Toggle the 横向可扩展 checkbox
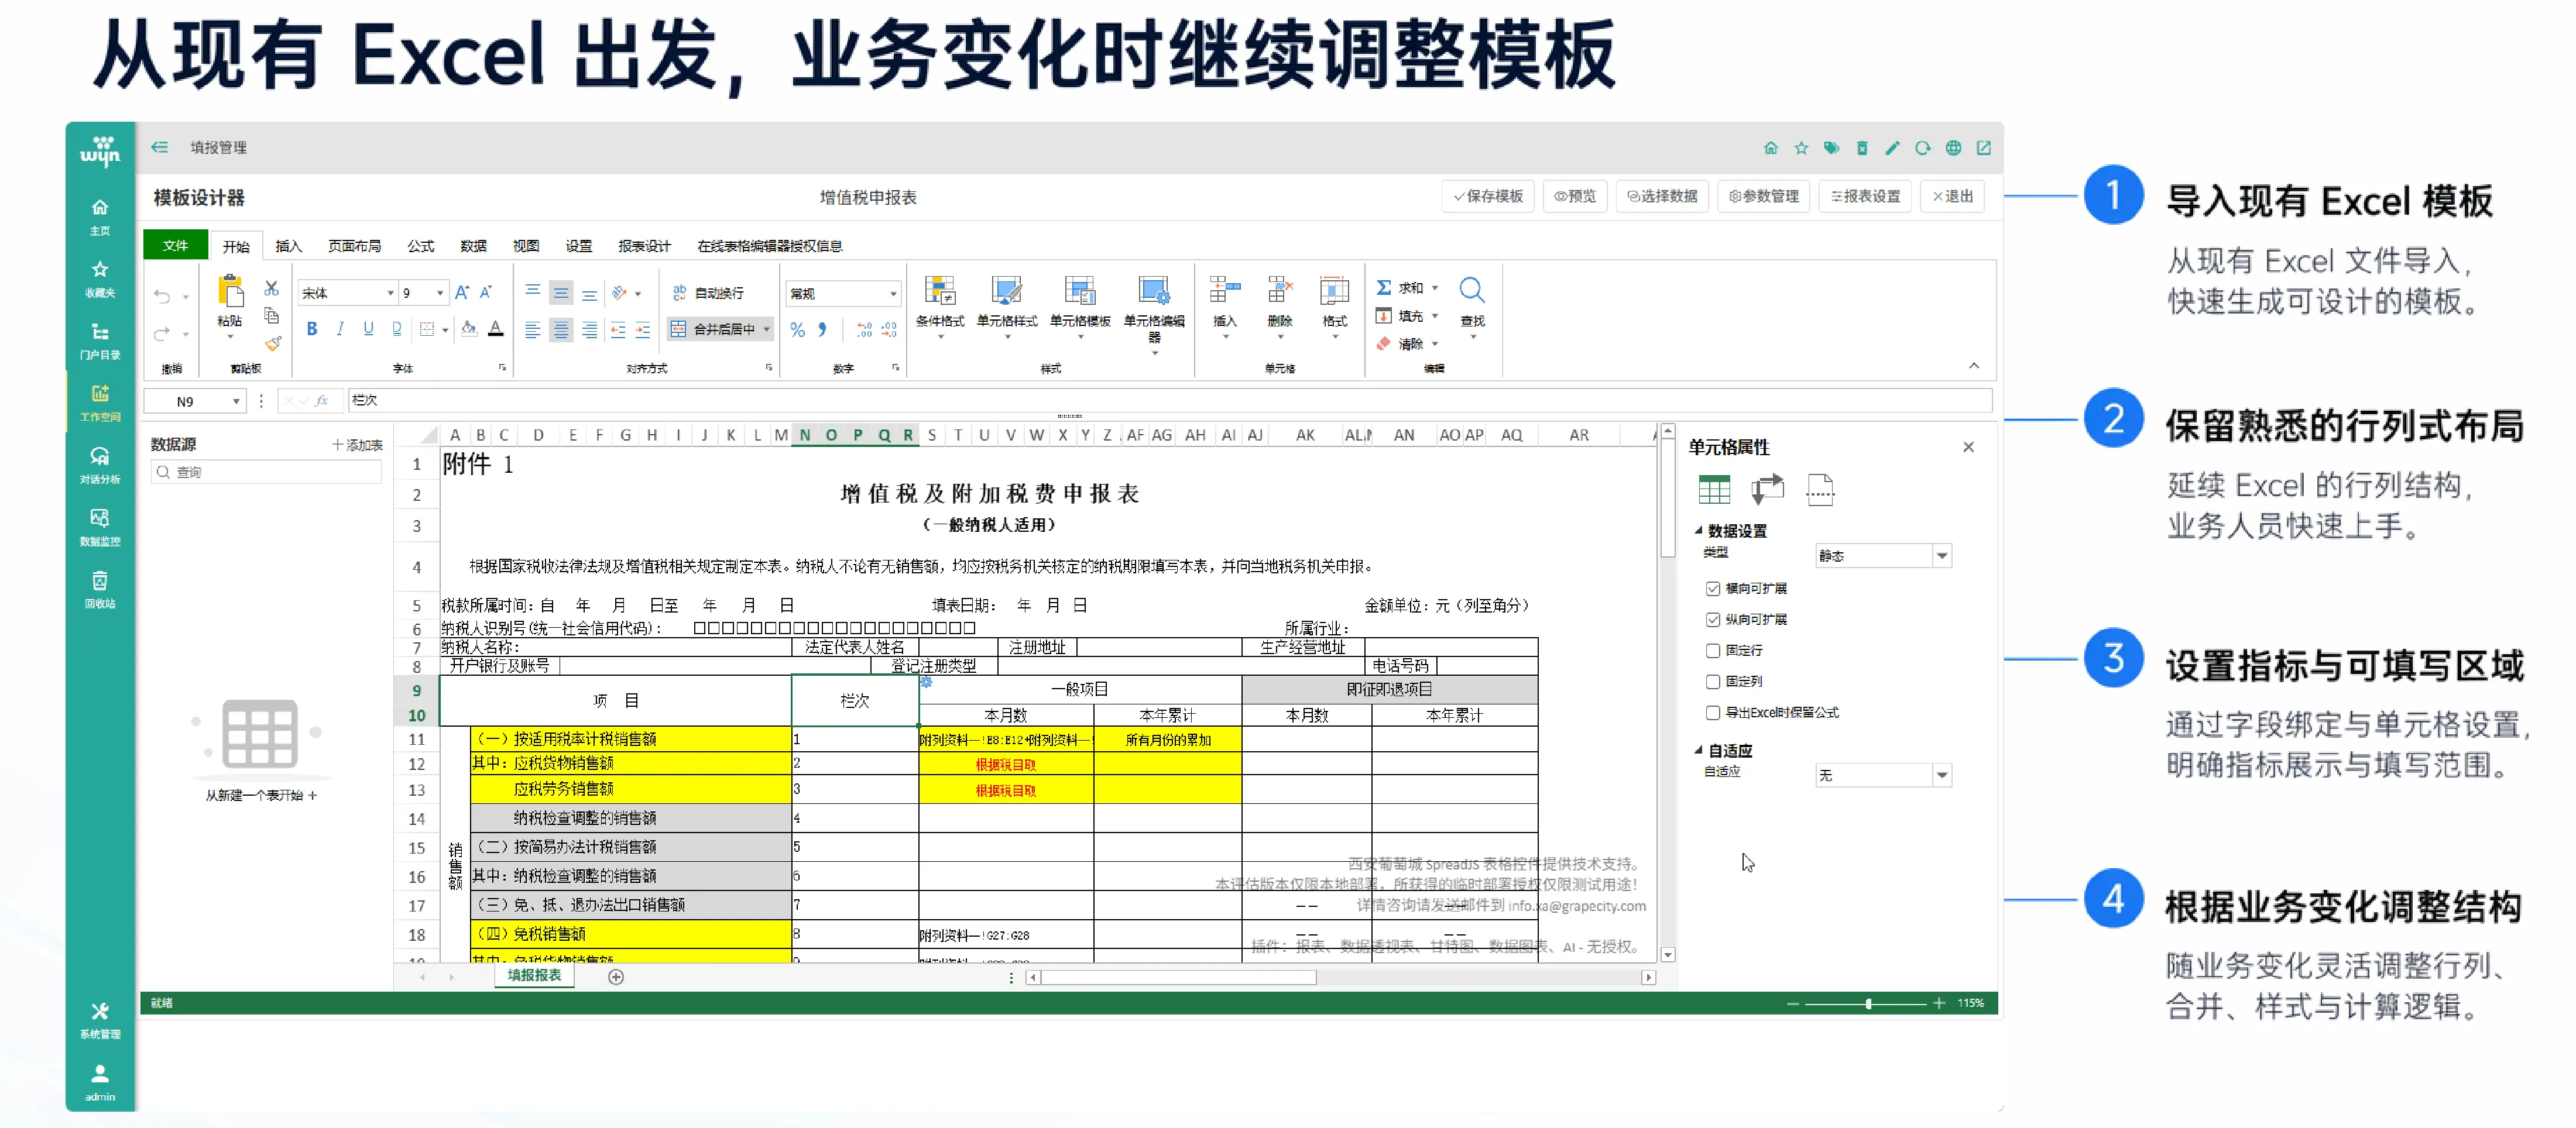The height and width of the screenshot is (1128, 2576). [x=1713, y=589]
